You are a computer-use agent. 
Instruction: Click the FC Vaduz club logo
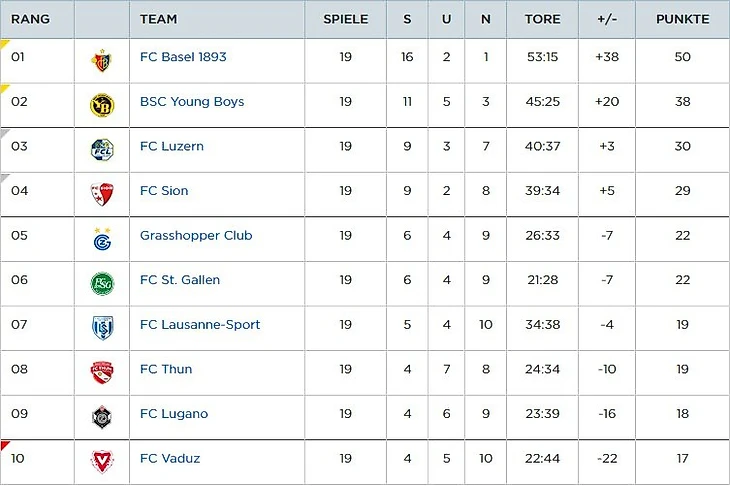click(x=102, y=460)
